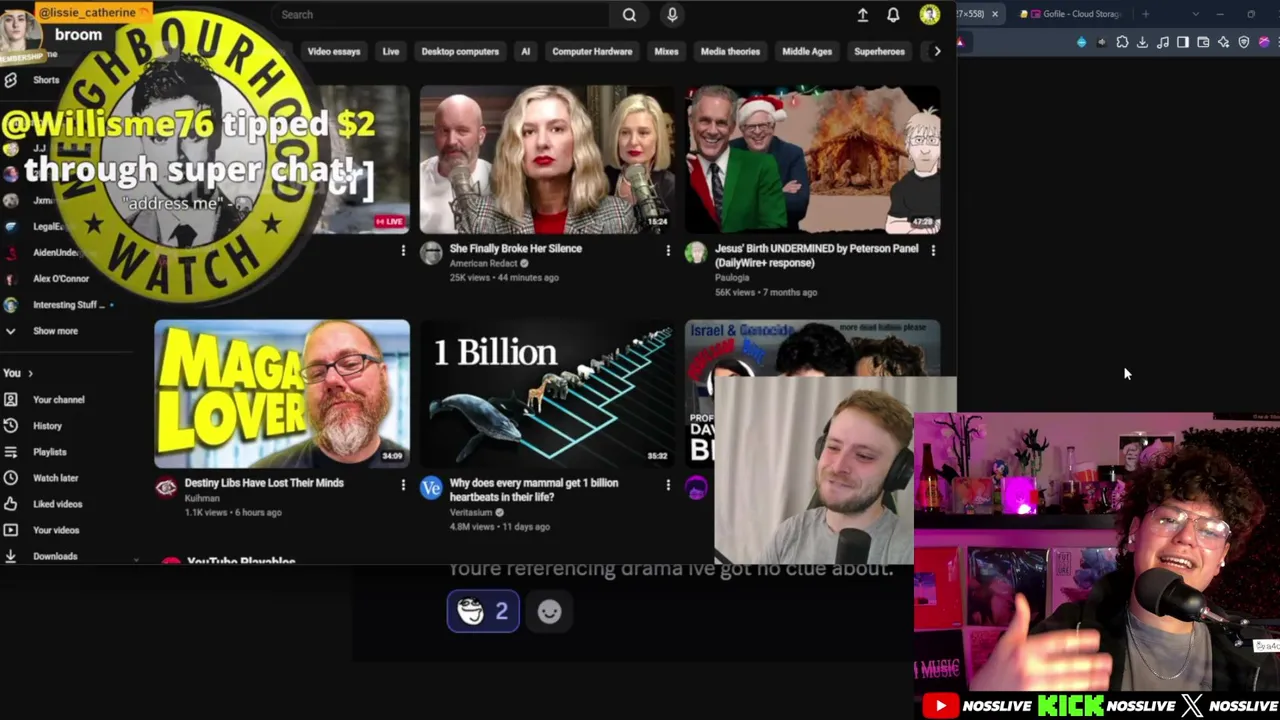
Task: Open the browser wallet icon
Action: pyautogui.click(x=1203, y=42)
